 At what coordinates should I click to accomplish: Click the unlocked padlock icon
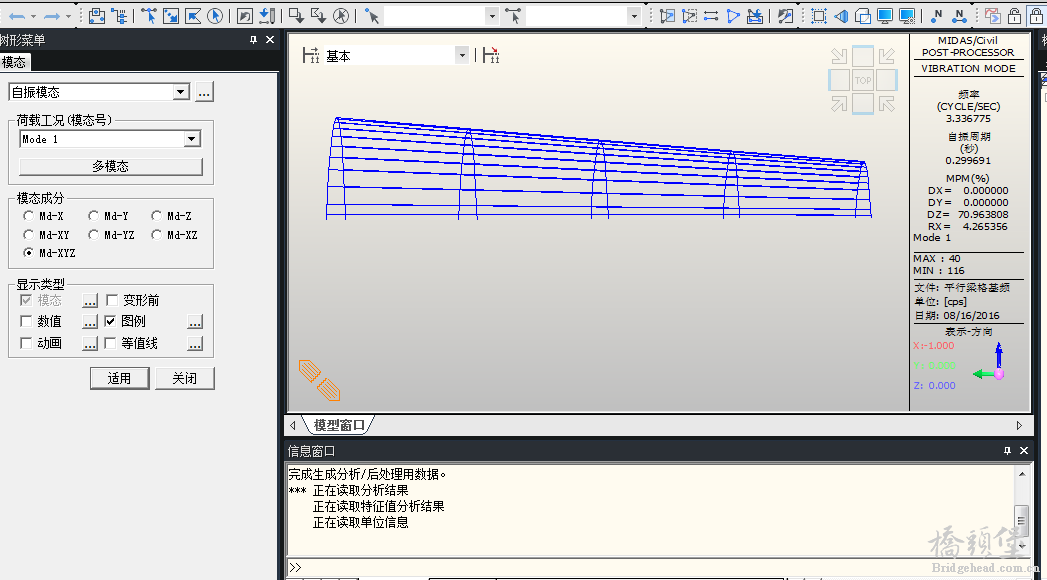1014,16
